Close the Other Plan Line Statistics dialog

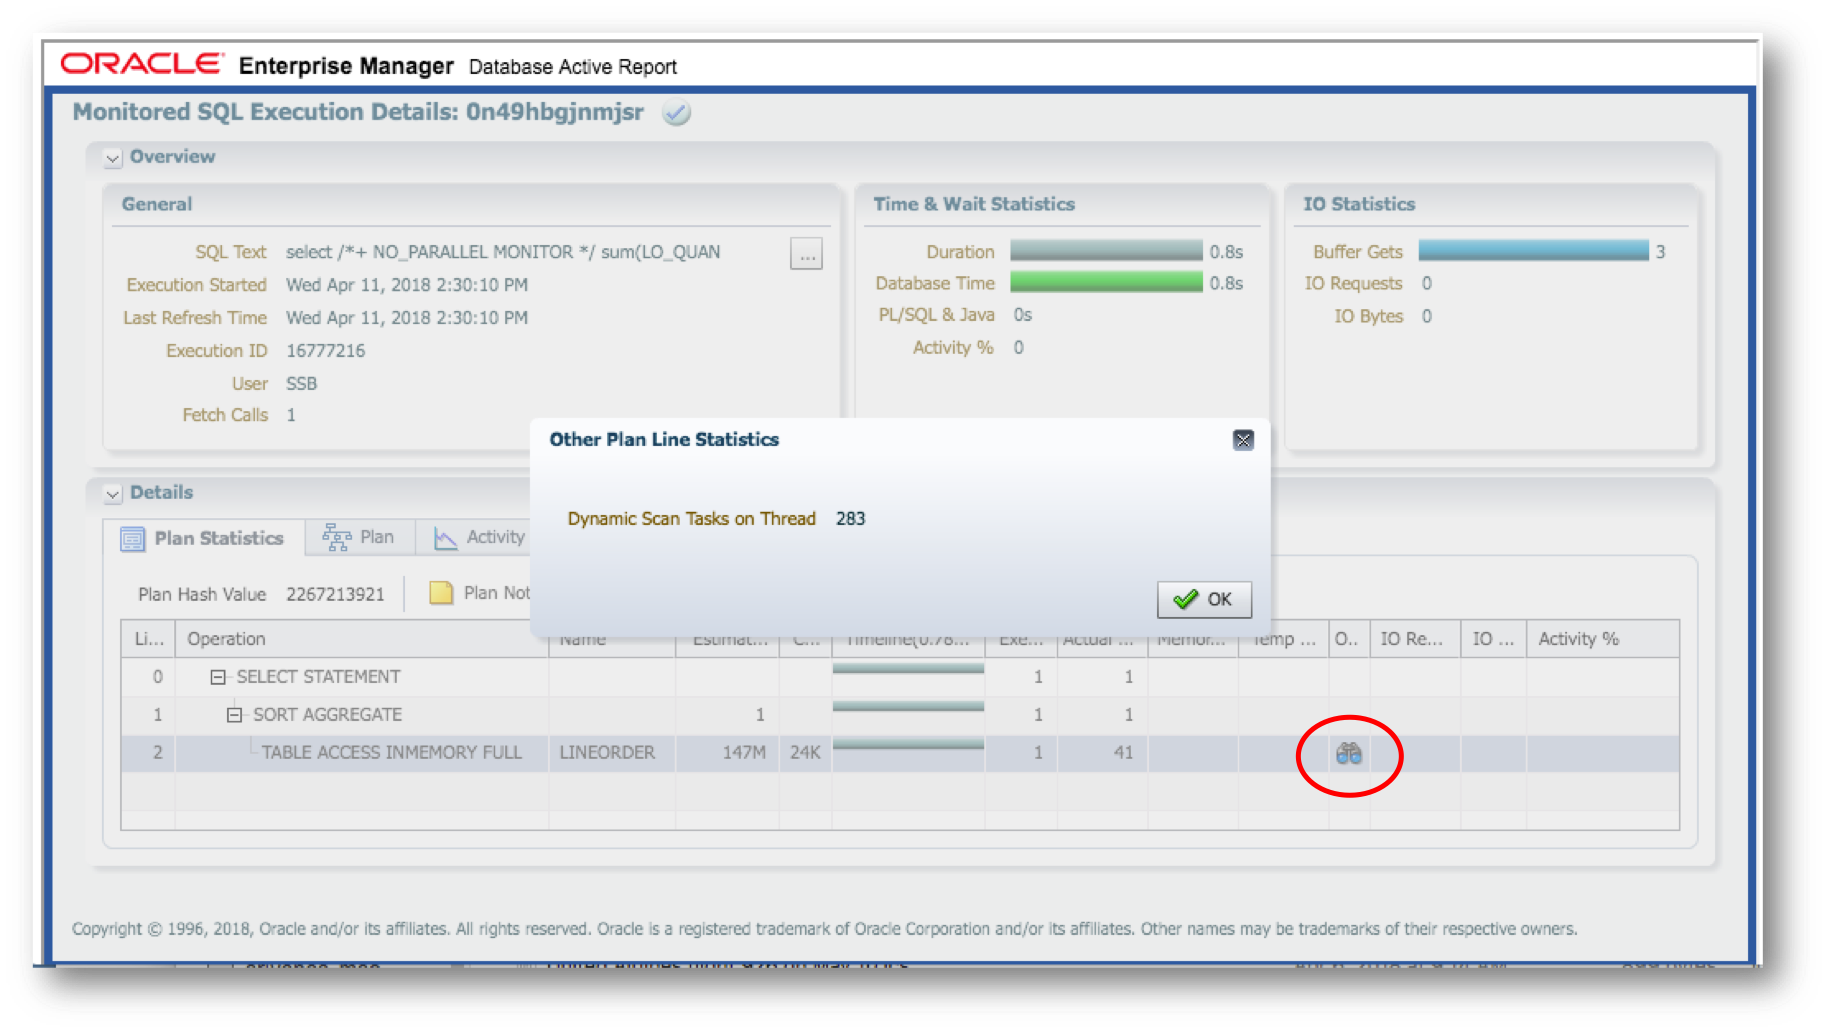click(1243, 440)
